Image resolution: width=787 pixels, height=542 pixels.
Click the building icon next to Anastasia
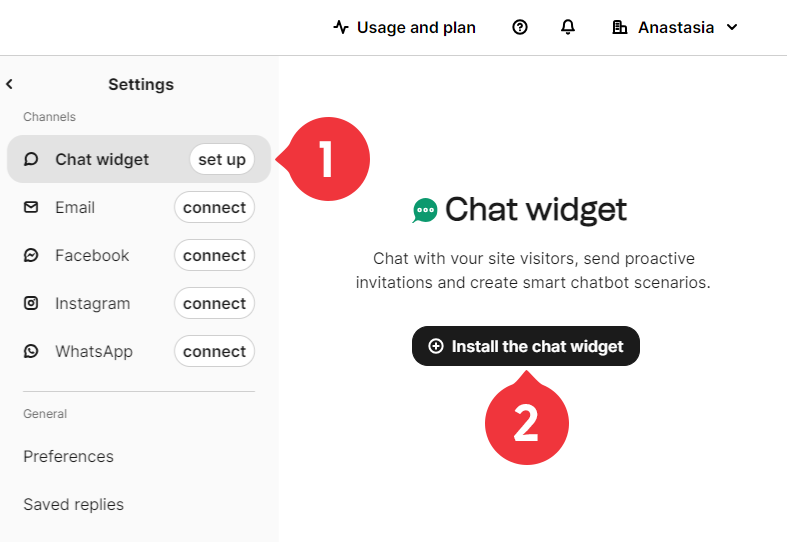click(620, 27)
